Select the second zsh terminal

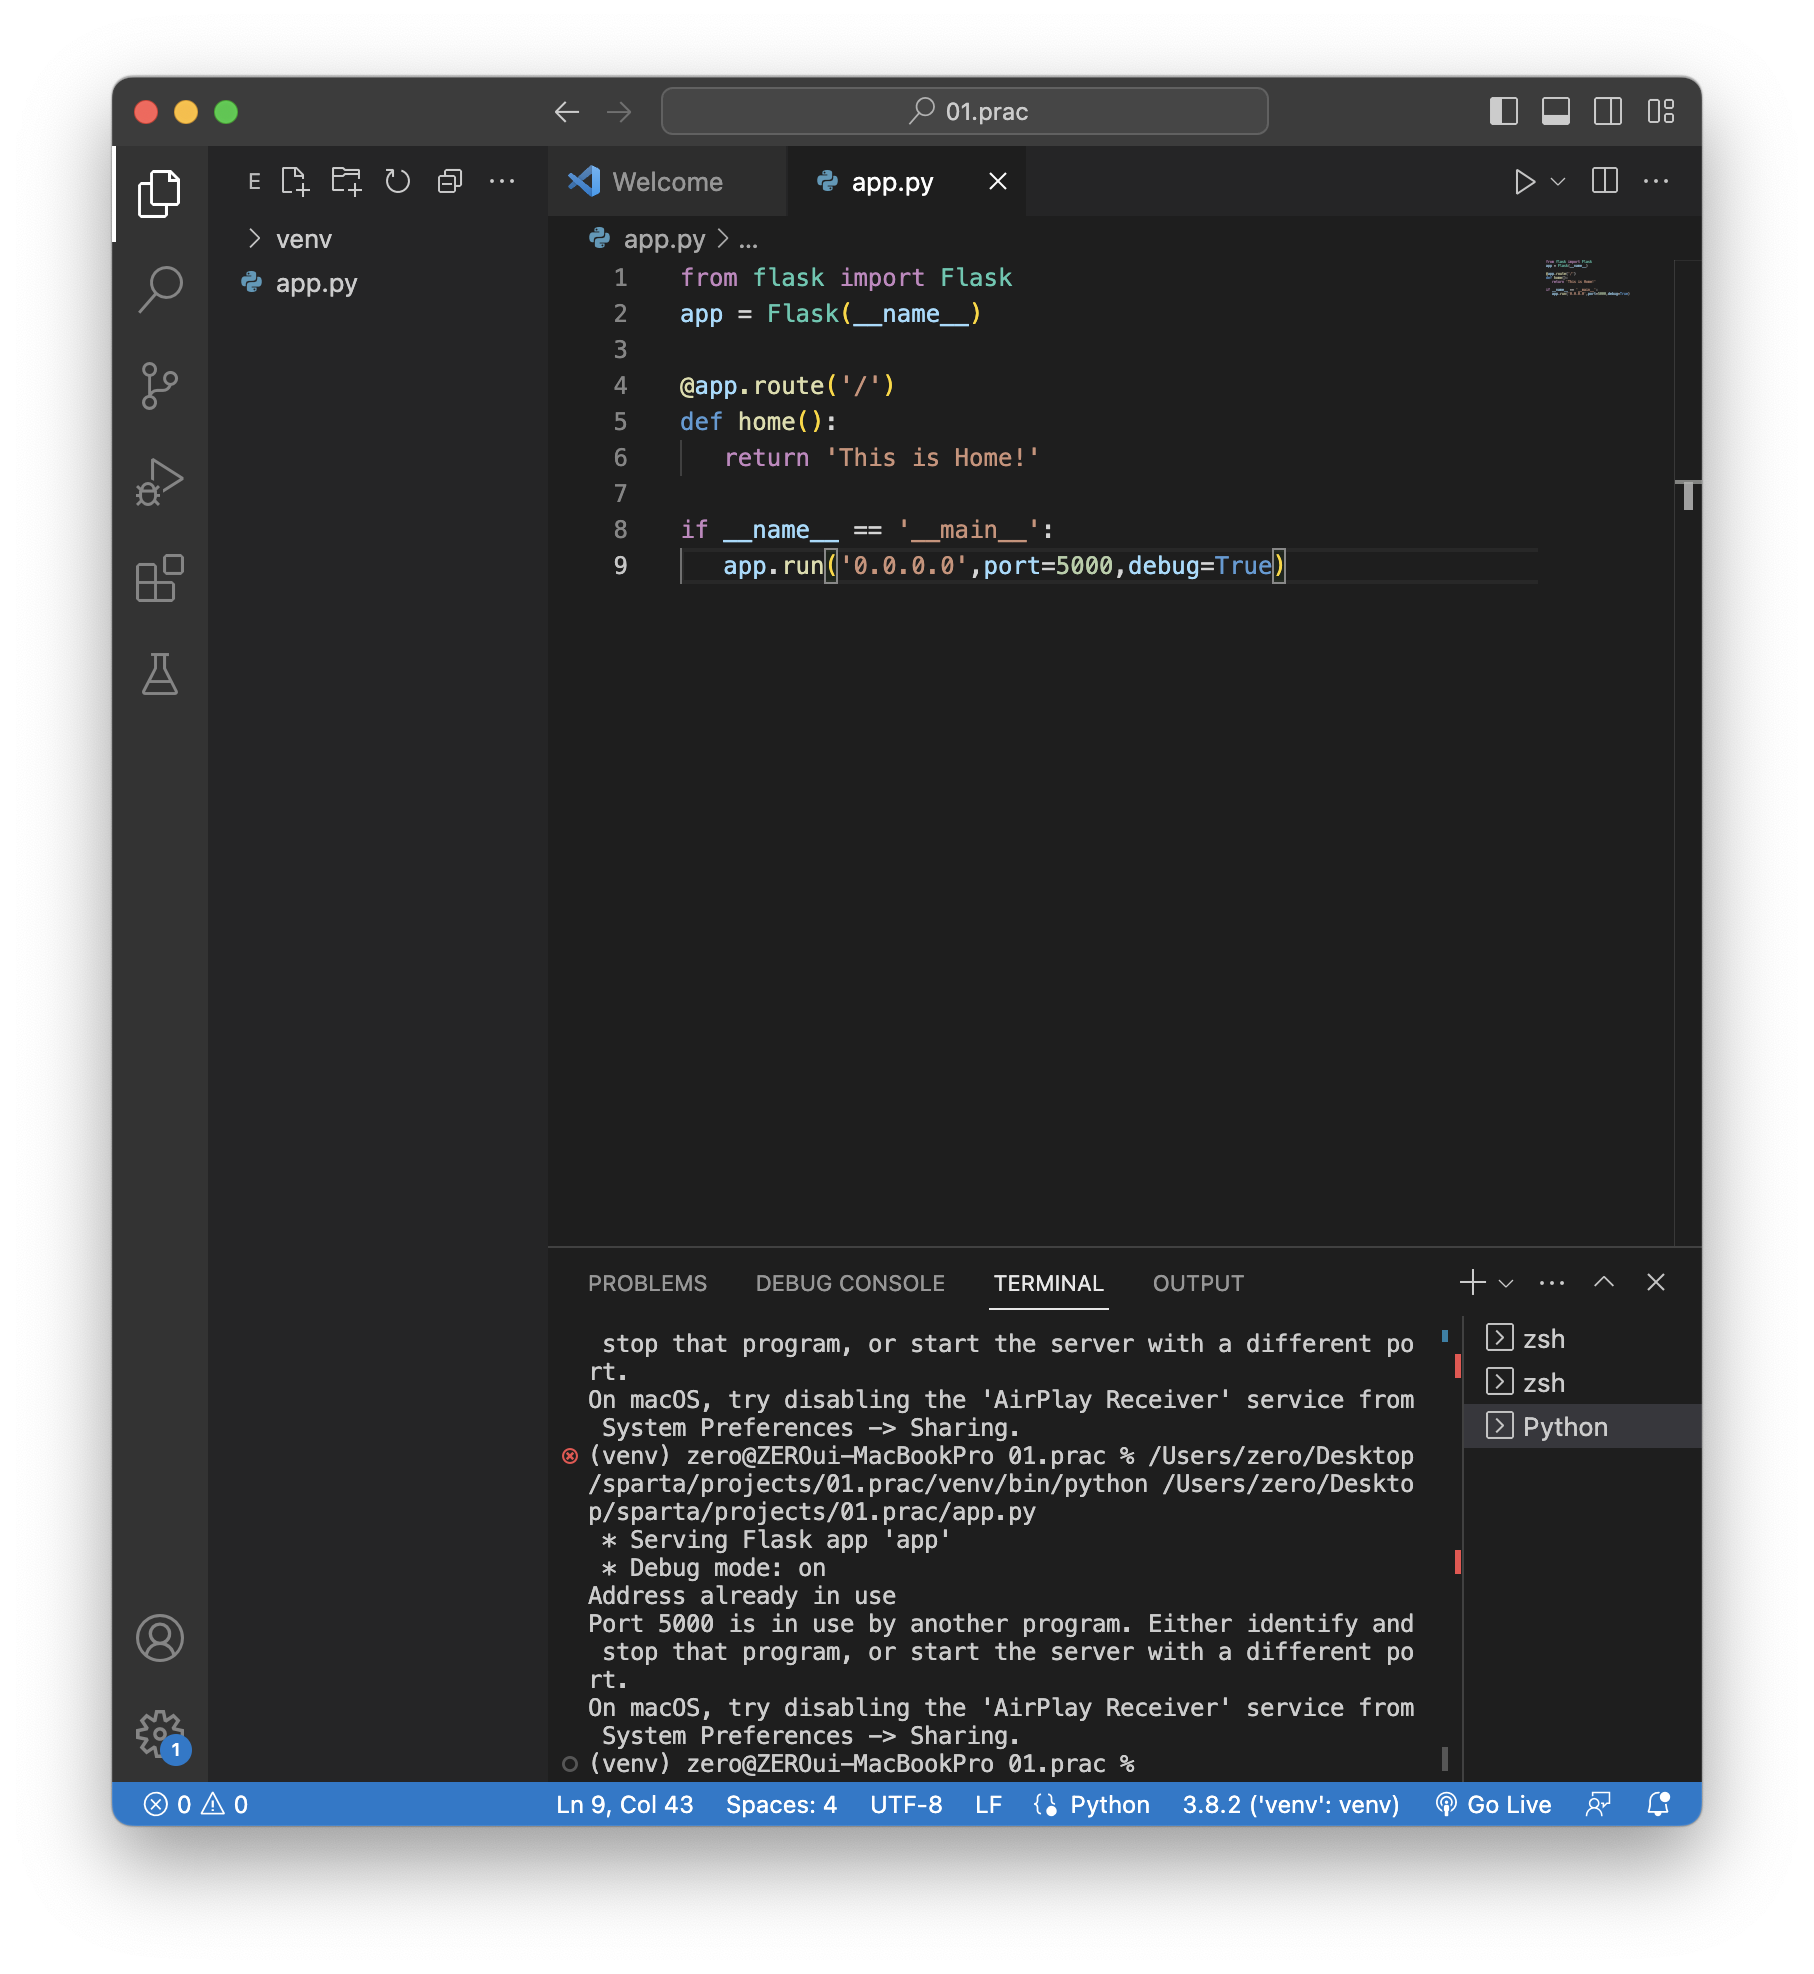(1582, 1382)
